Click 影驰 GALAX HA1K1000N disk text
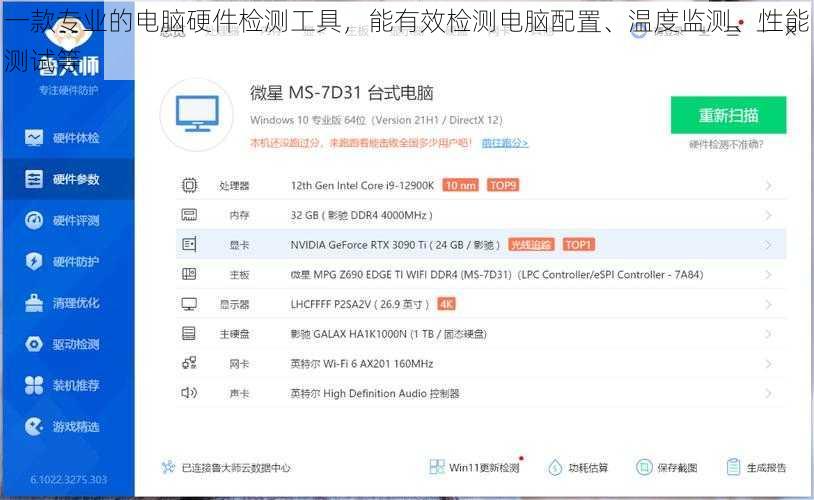 388,334
